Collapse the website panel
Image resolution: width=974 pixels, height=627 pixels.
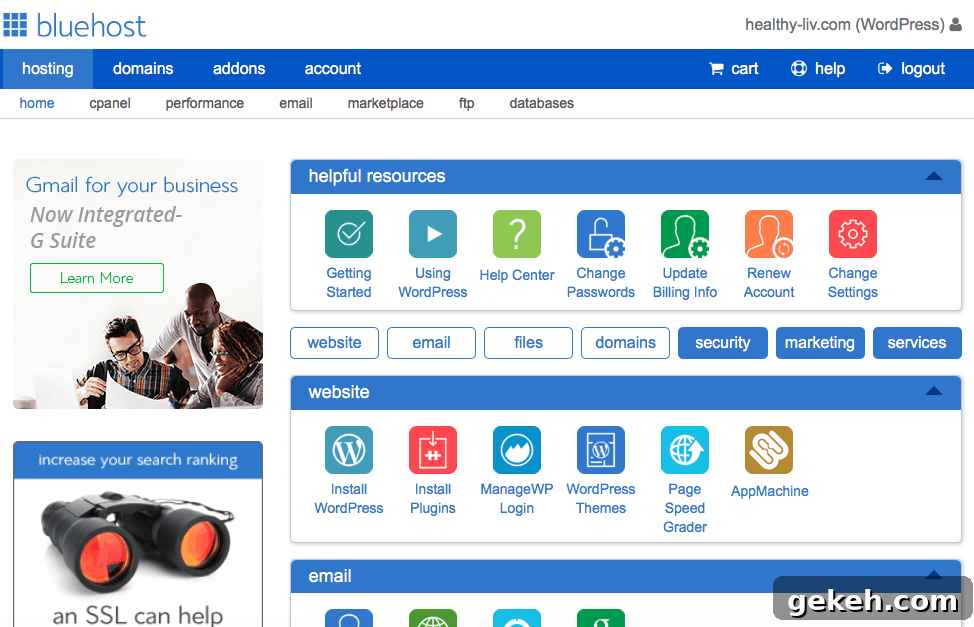(x=934, y=391)
